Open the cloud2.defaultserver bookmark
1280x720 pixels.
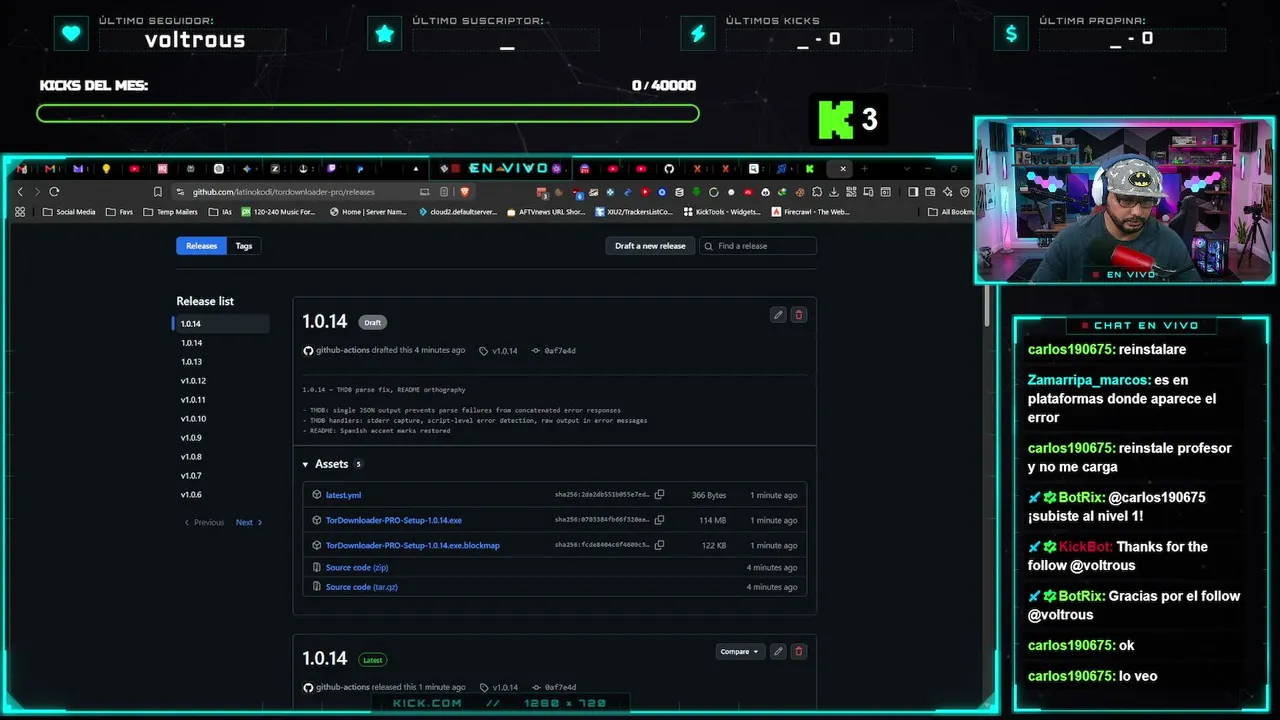coord(457,212)
